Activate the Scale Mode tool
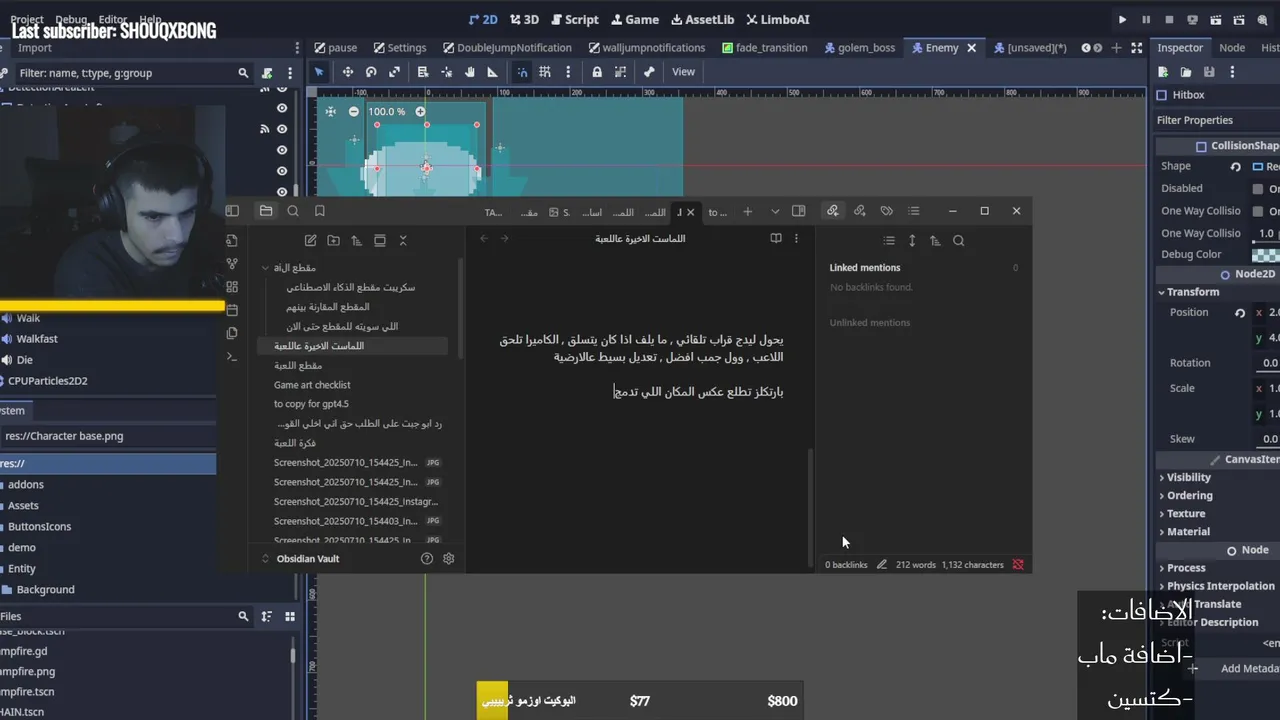 coord(394,72)
